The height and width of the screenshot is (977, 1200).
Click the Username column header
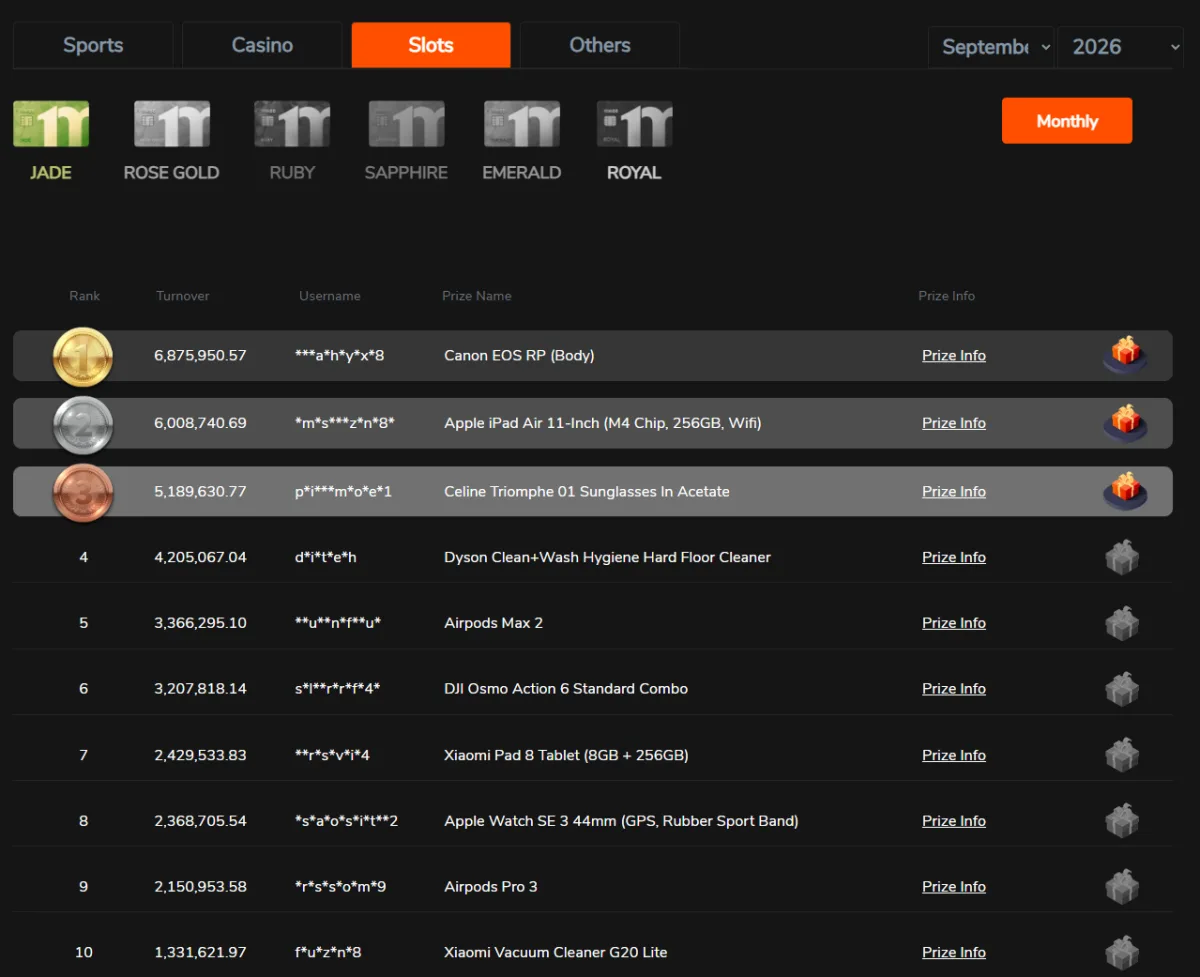click(x=330, y=296)
